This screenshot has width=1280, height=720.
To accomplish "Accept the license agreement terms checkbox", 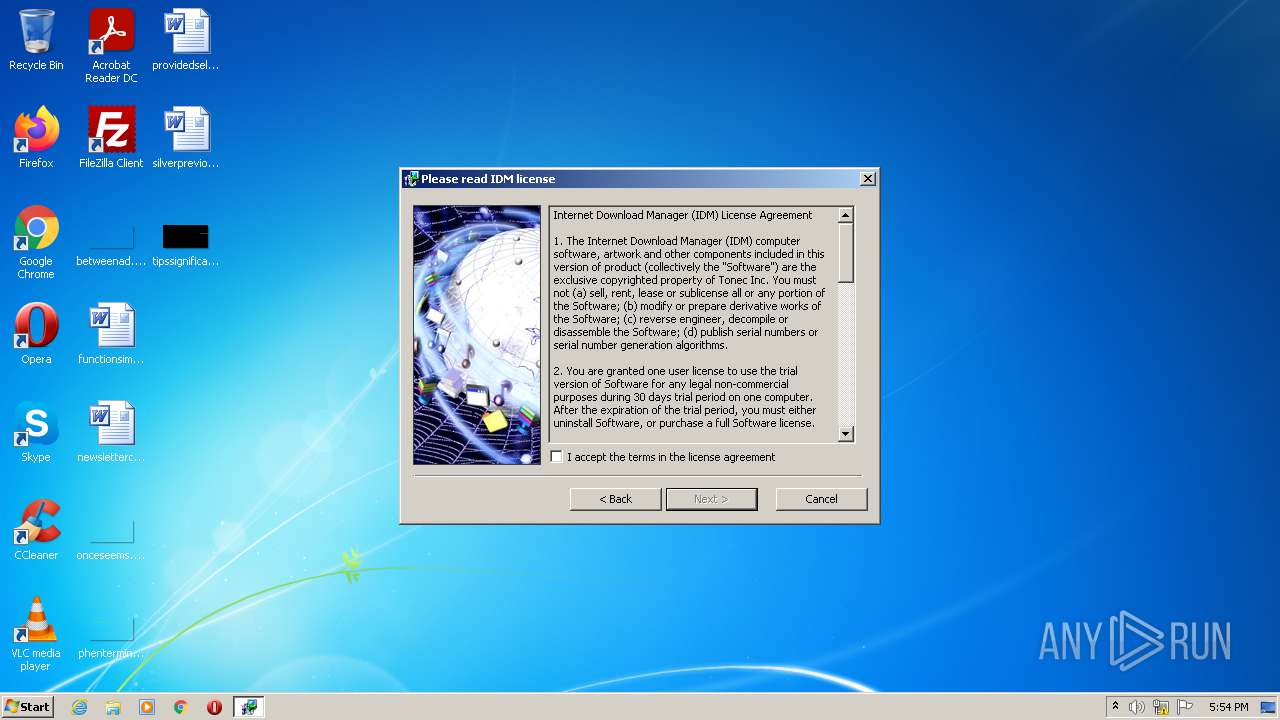I will (x=557, y=457).
